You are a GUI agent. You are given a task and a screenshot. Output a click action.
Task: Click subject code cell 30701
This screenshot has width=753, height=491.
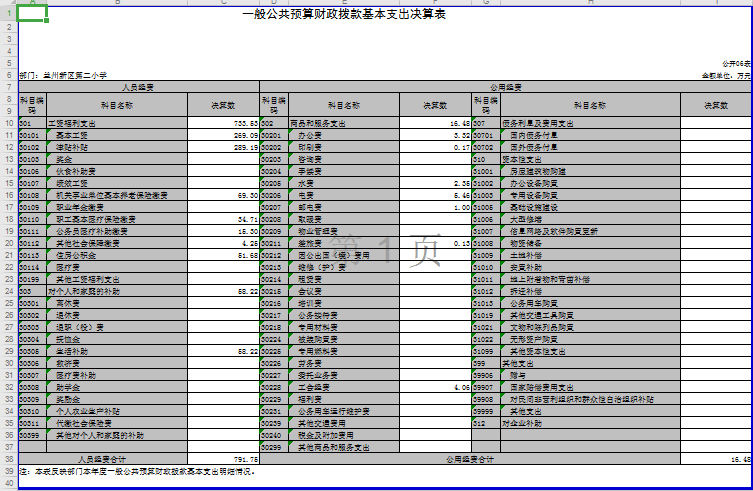[484, 135]
